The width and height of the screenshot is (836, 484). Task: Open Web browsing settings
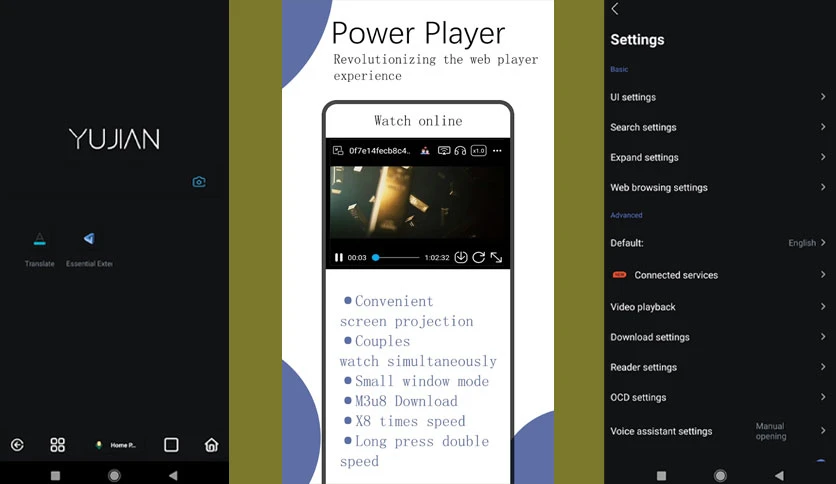pos(718,188)
